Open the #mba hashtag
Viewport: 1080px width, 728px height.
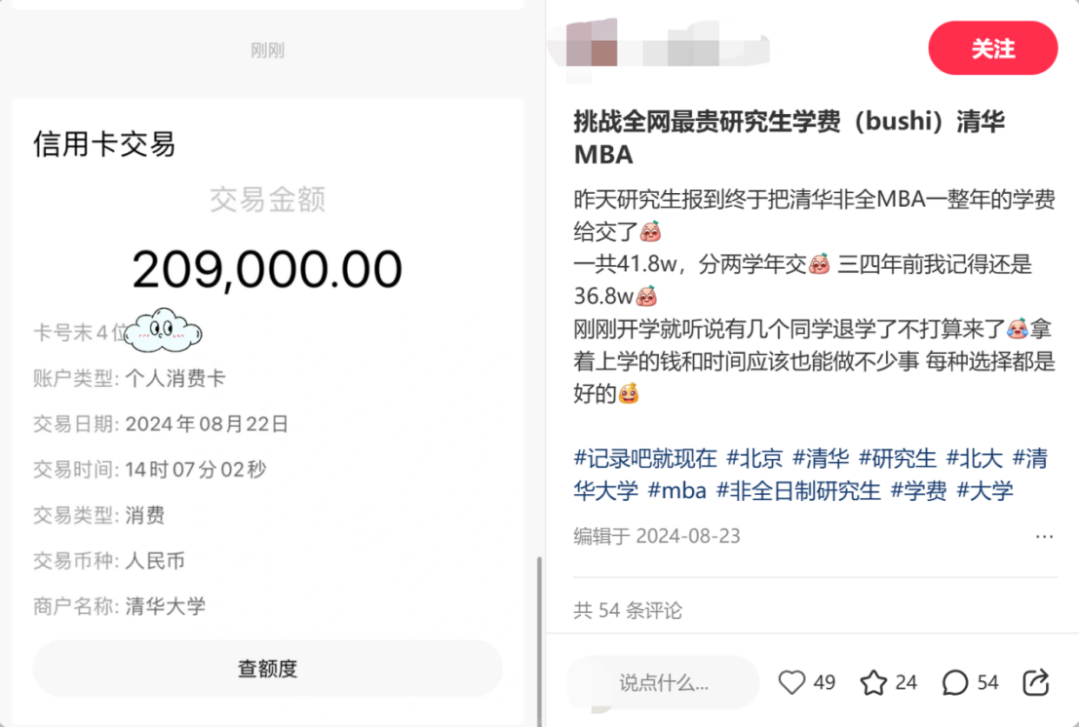[677, 491]
